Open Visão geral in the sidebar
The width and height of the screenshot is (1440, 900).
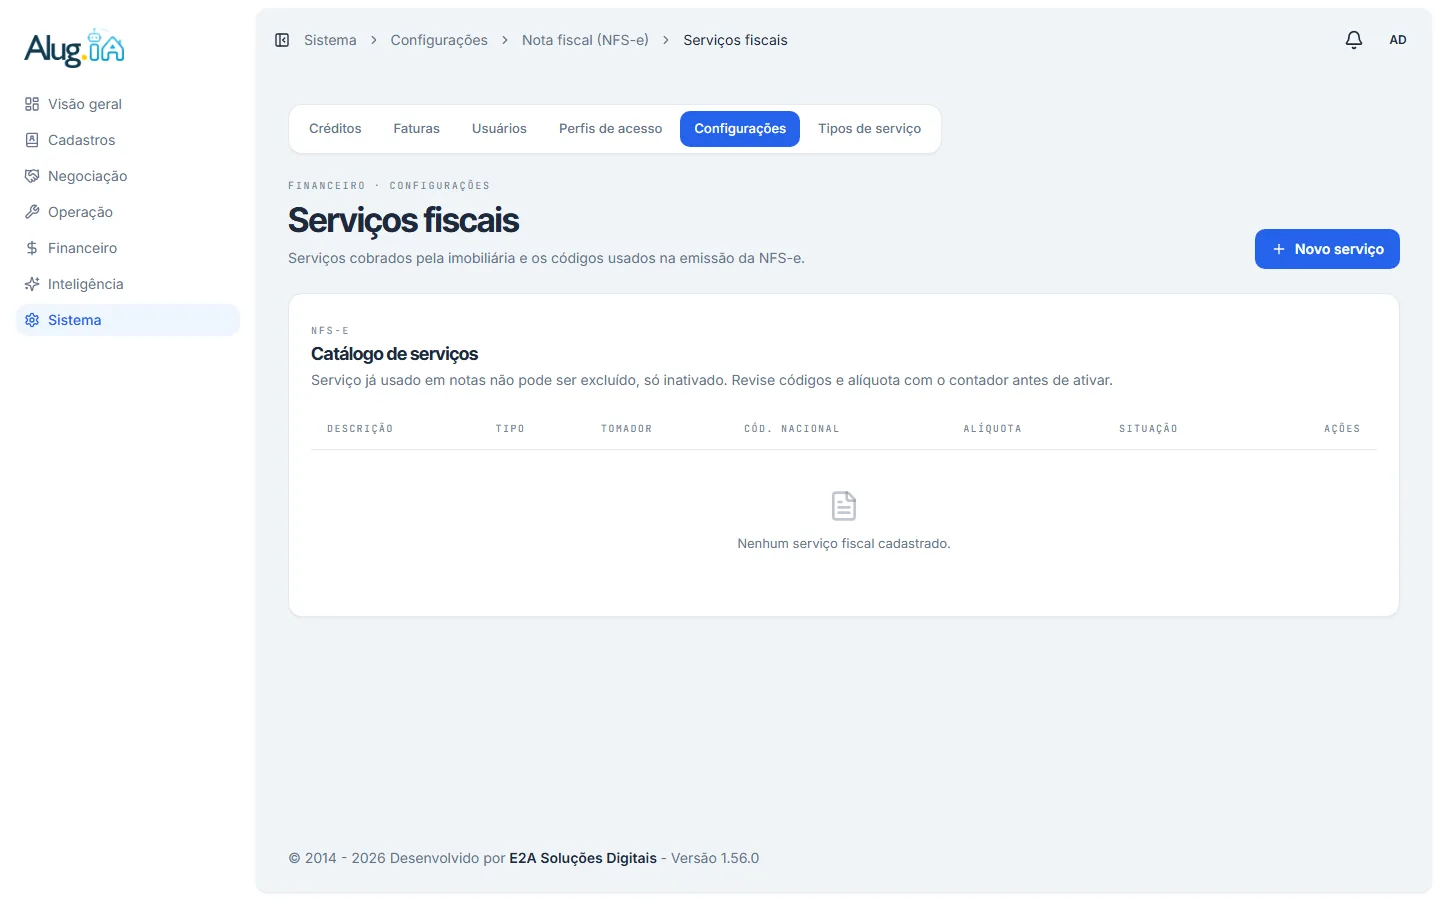(128, 104)
